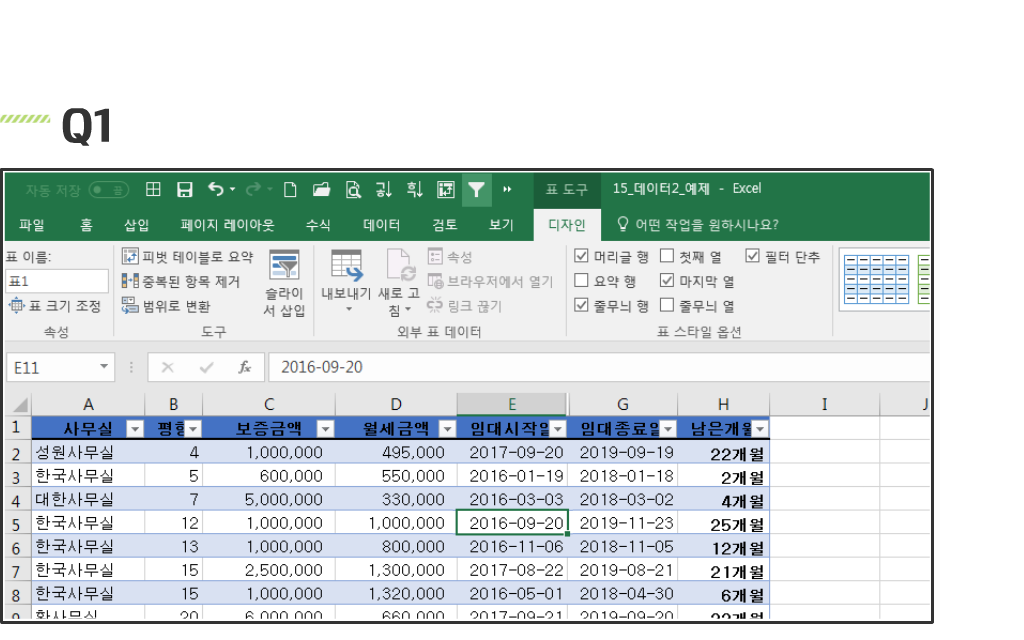Image resolution: width=1024 pixels, height=640 pixels.
Task: Switch to the 데이터 tab
Action: tap(381, 225)
